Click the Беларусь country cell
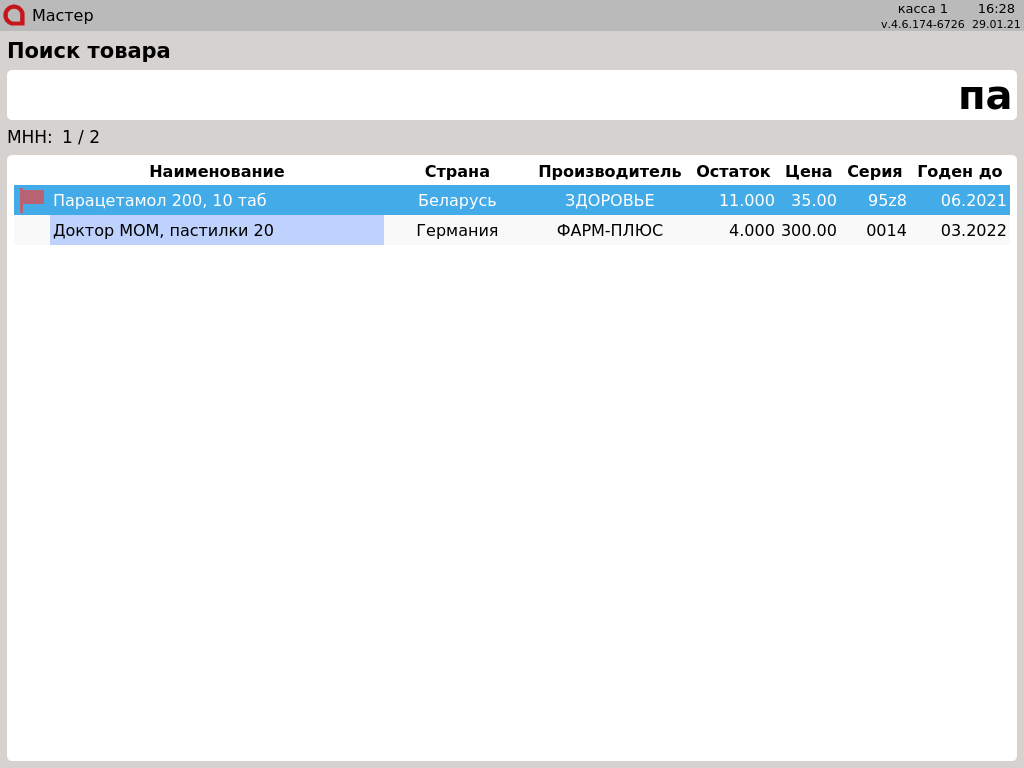The height and width of the screenshot is (768, 1024). click(457, 200)
